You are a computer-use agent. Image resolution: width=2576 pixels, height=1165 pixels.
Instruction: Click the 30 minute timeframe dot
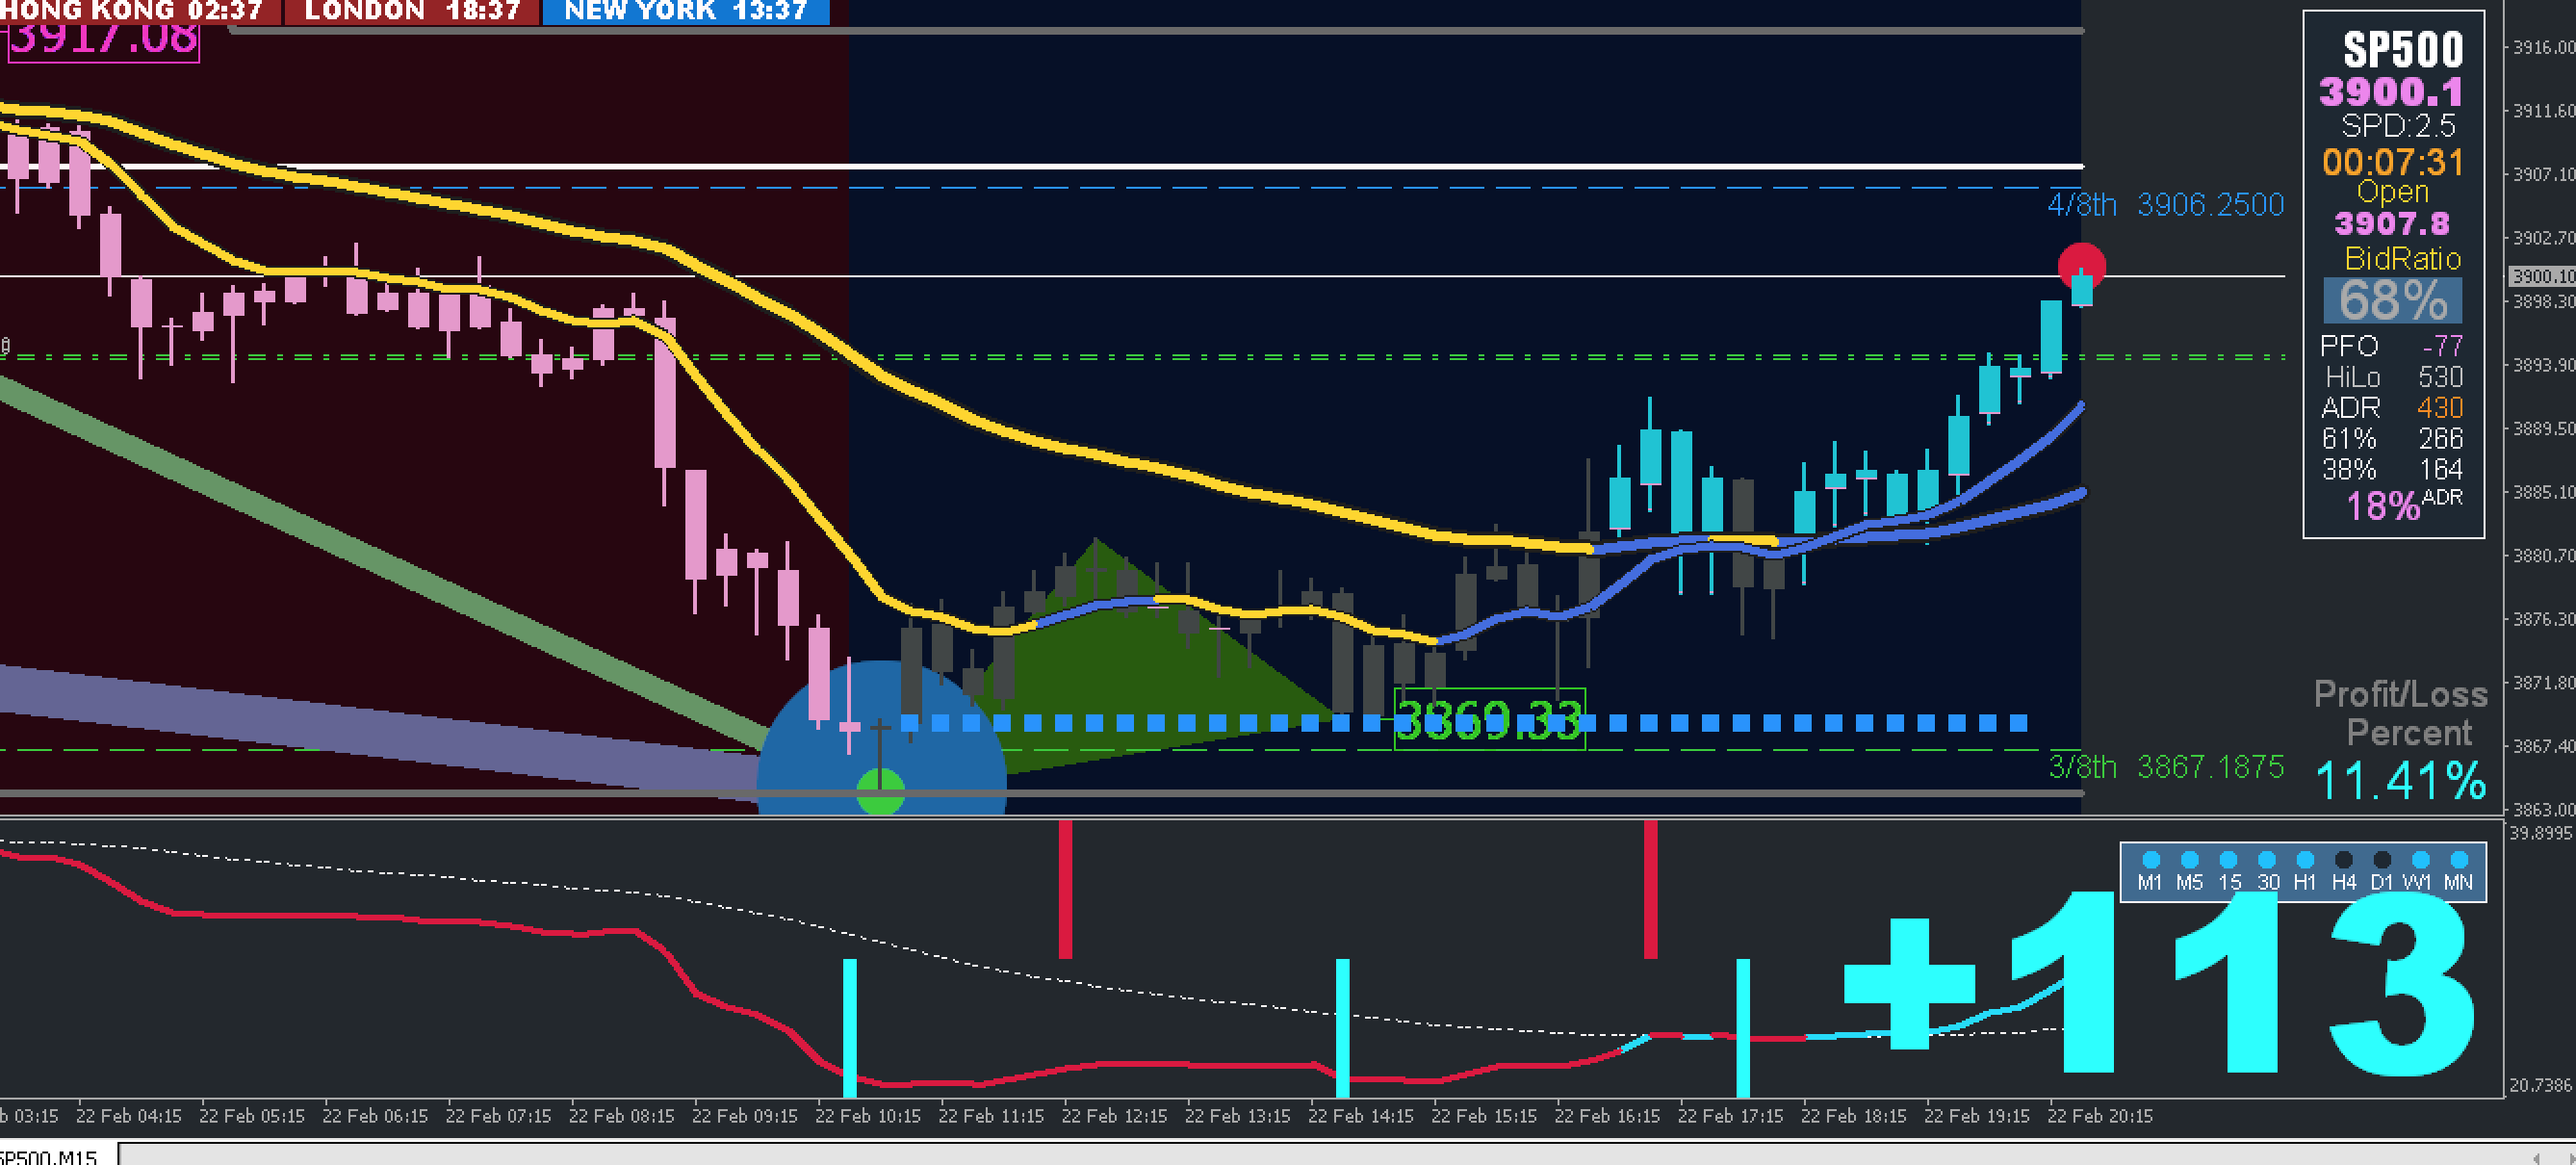(x=2267, y=859)
